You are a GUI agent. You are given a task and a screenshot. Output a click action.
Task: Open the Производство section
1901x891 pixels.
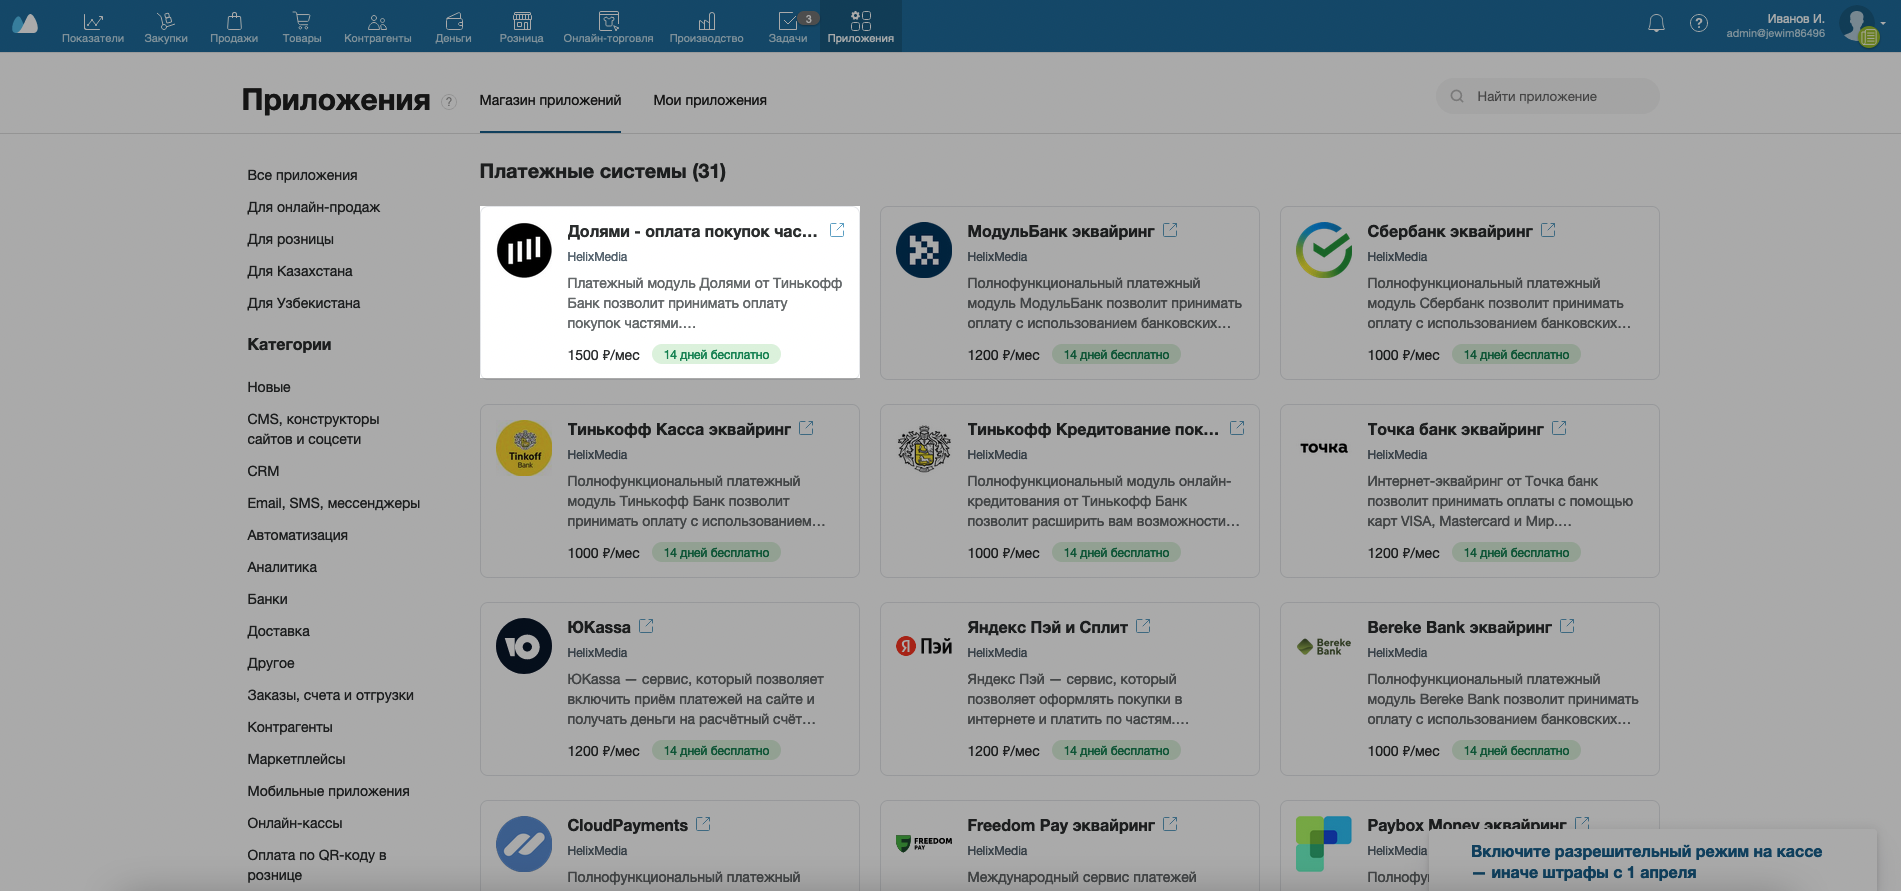click(x=707, y=27)
